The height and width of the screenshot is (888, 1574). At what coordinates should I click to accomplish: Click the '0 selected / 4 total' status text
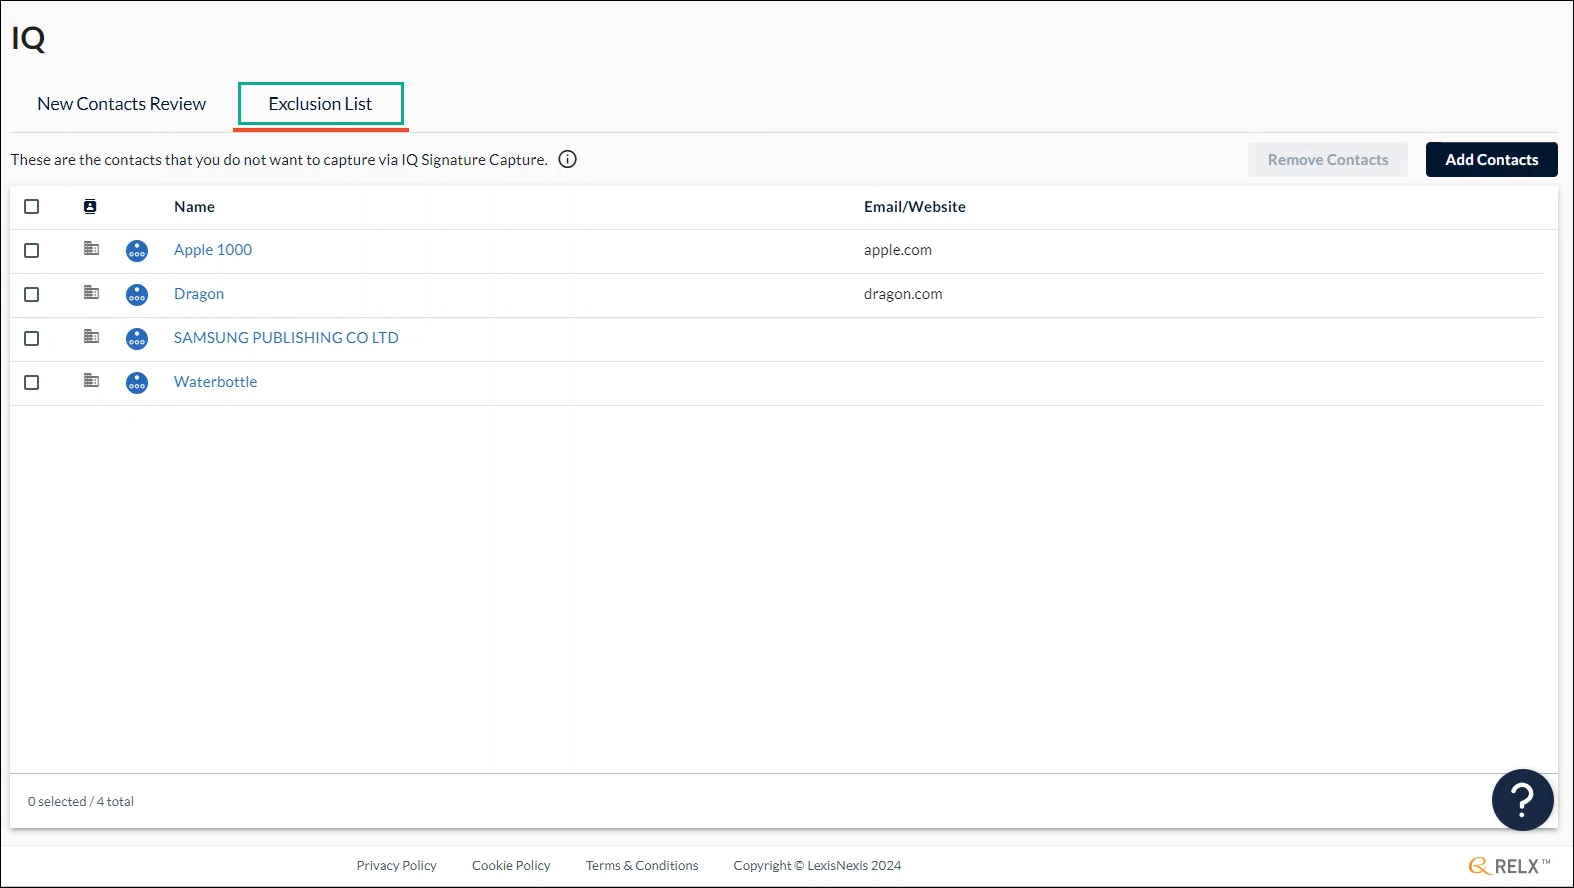[x=81, y=802]
